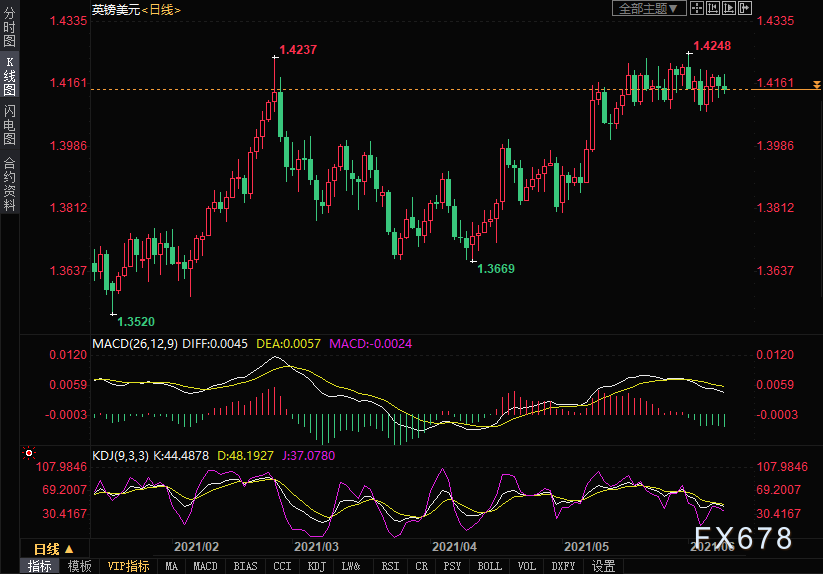The width and height of the screenshot is (823, 574).
Task: Choose the MACD indicator in bottom bar
Action: click(x=205, y=567)
